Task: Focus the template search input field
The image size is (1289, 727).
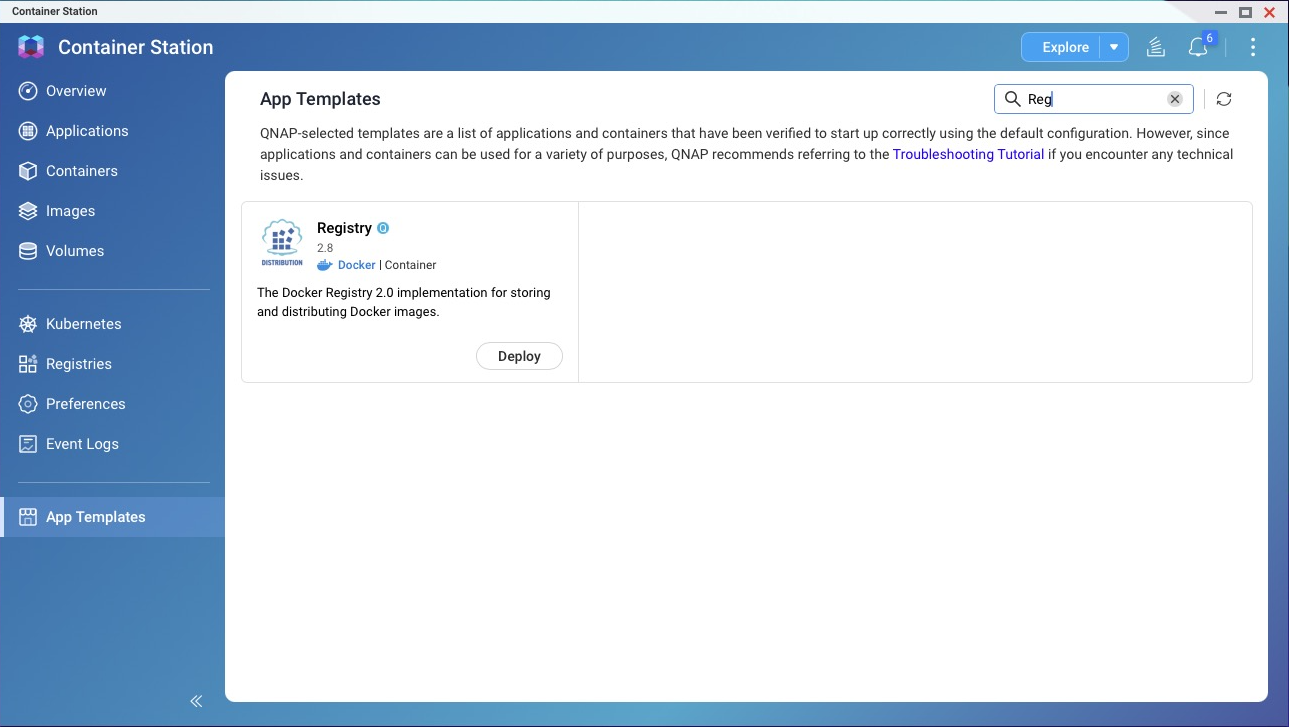Action: 1094,99
